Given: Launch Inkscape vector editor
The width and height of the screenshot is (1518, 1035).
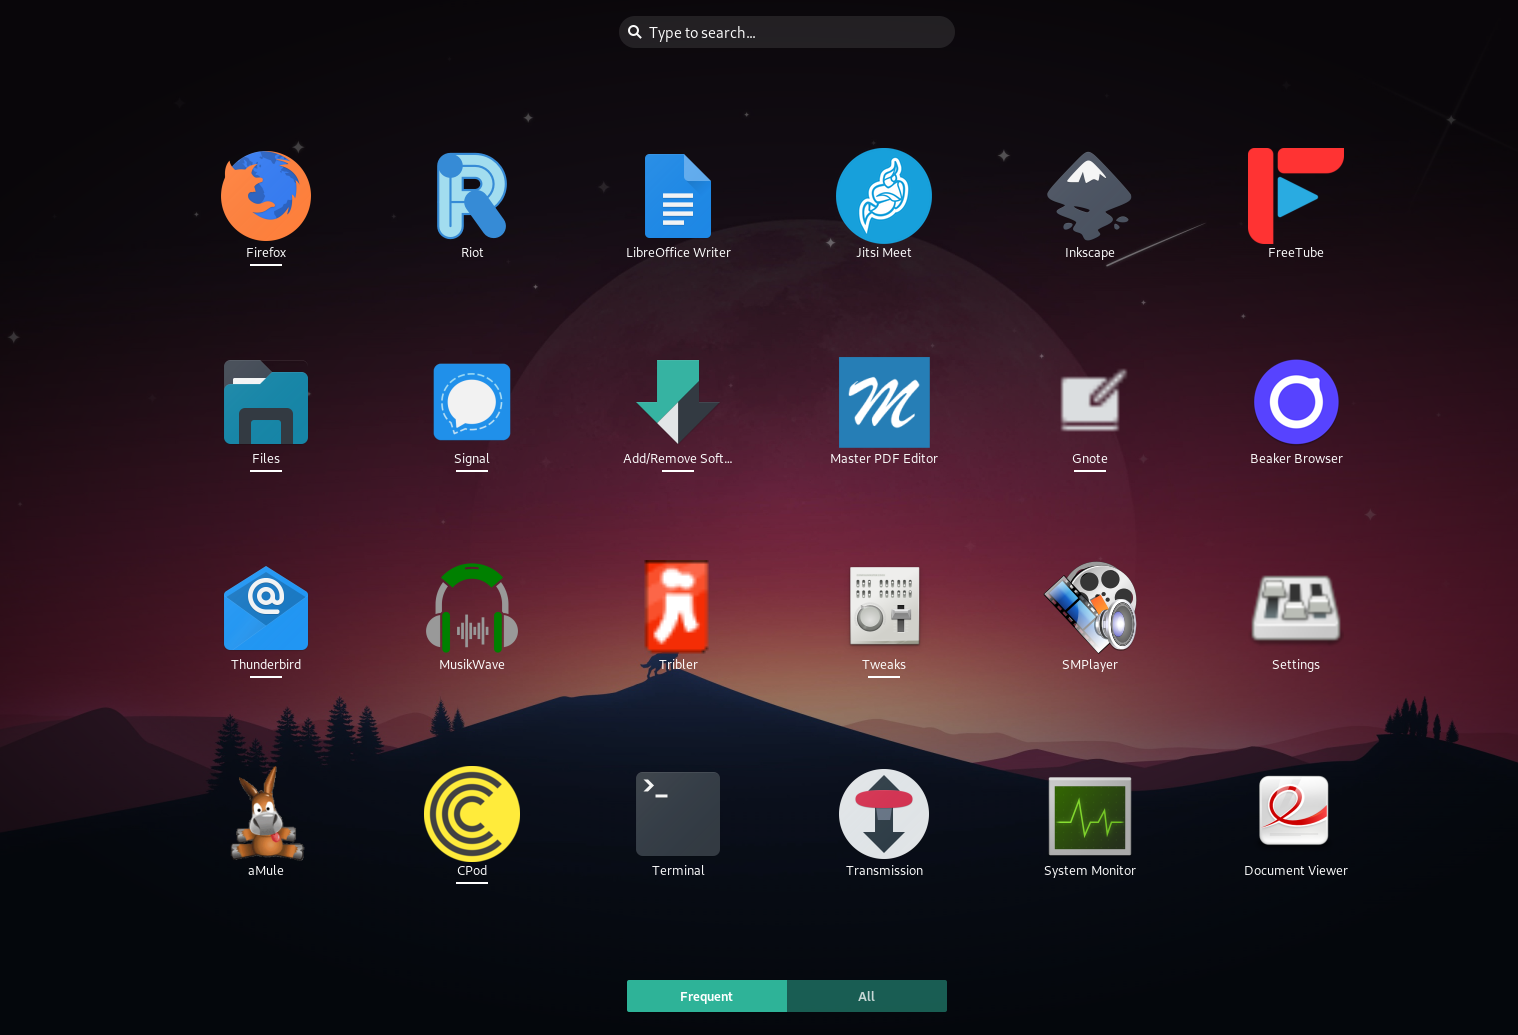Looking at the screenshot, I should [x=1089, y=197].
